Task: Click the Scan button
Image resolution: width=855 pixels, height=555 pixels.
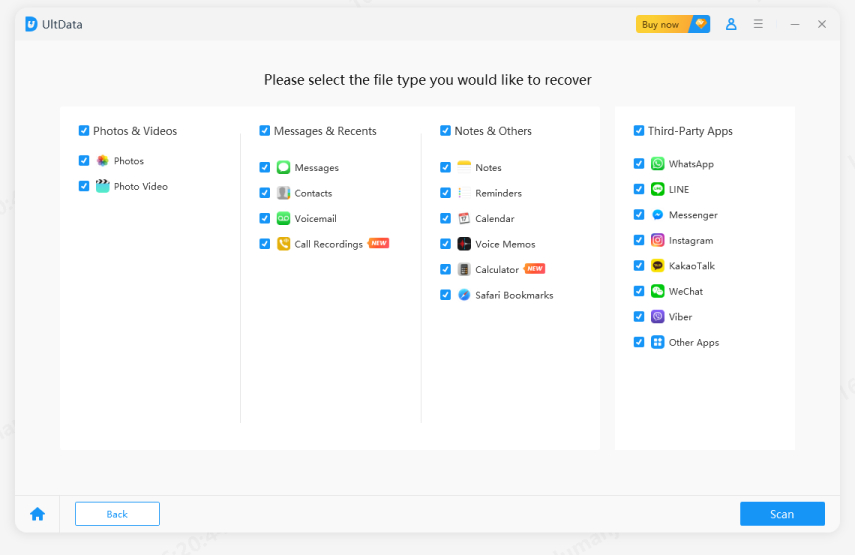Action: pyautogui.click(x=782, y=514)
